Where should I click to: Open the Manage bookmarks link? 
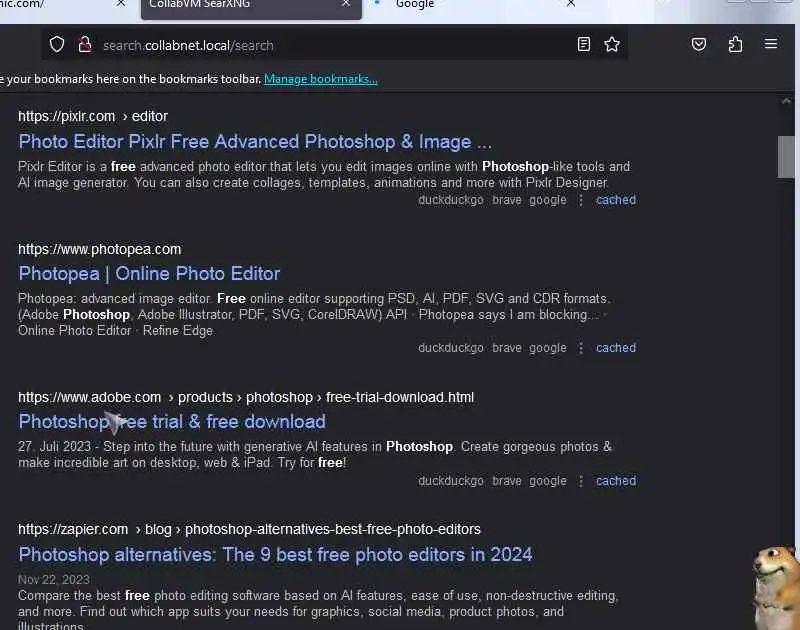coord(321,79)
